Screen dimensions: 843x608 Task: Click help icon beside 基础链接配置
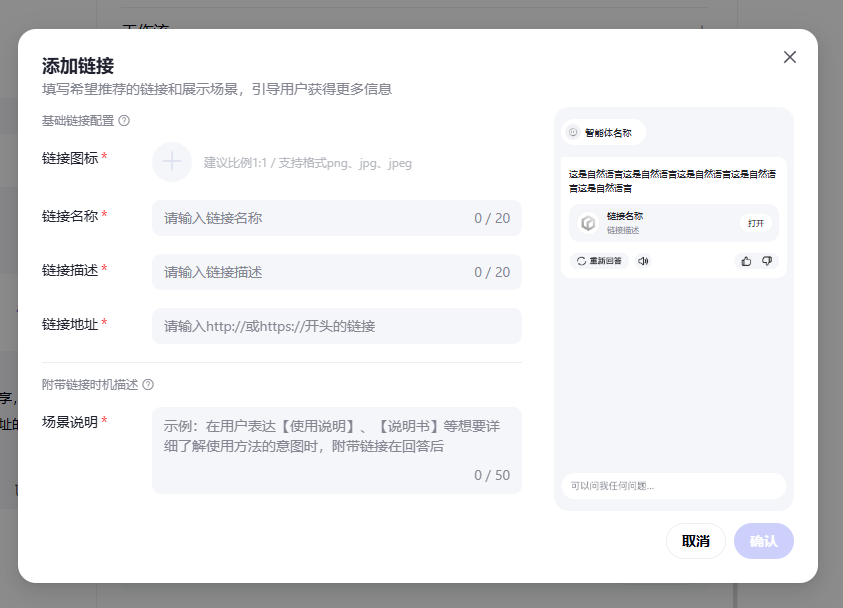(124, 121)
